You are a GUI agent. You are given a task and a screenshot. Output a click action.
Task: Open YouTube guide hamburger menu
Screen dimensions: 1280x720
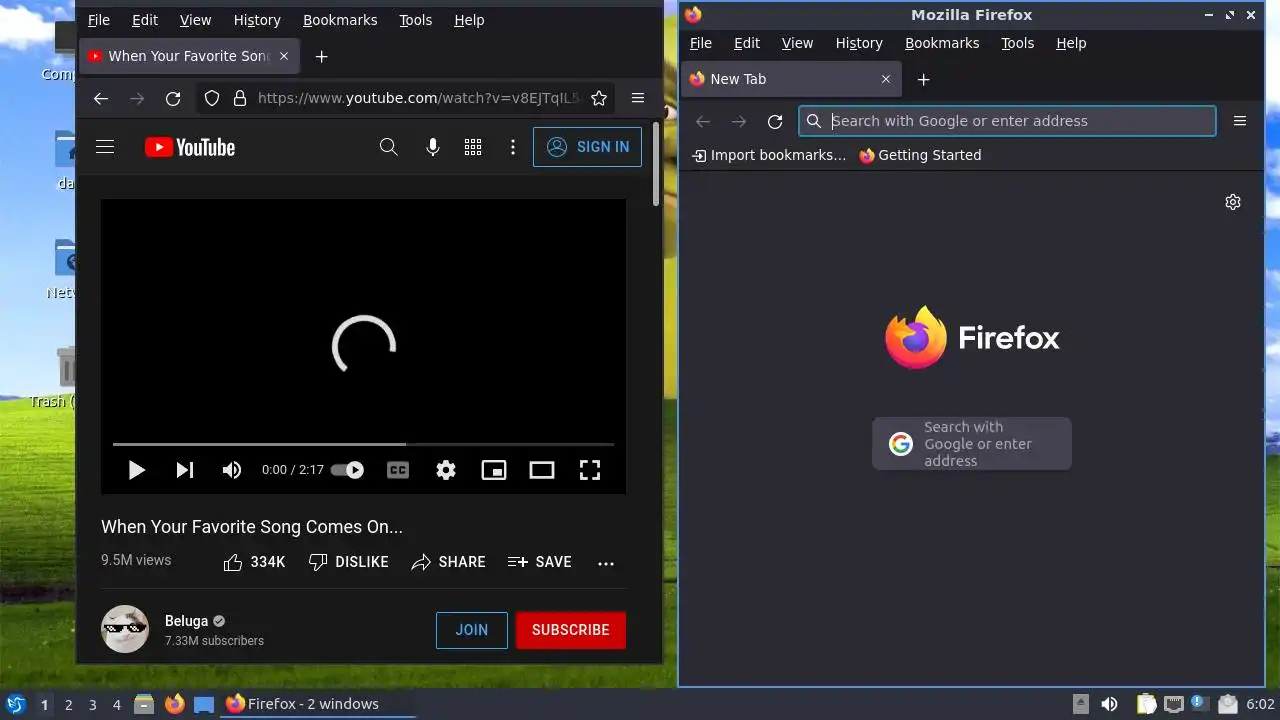coord(105,147)
